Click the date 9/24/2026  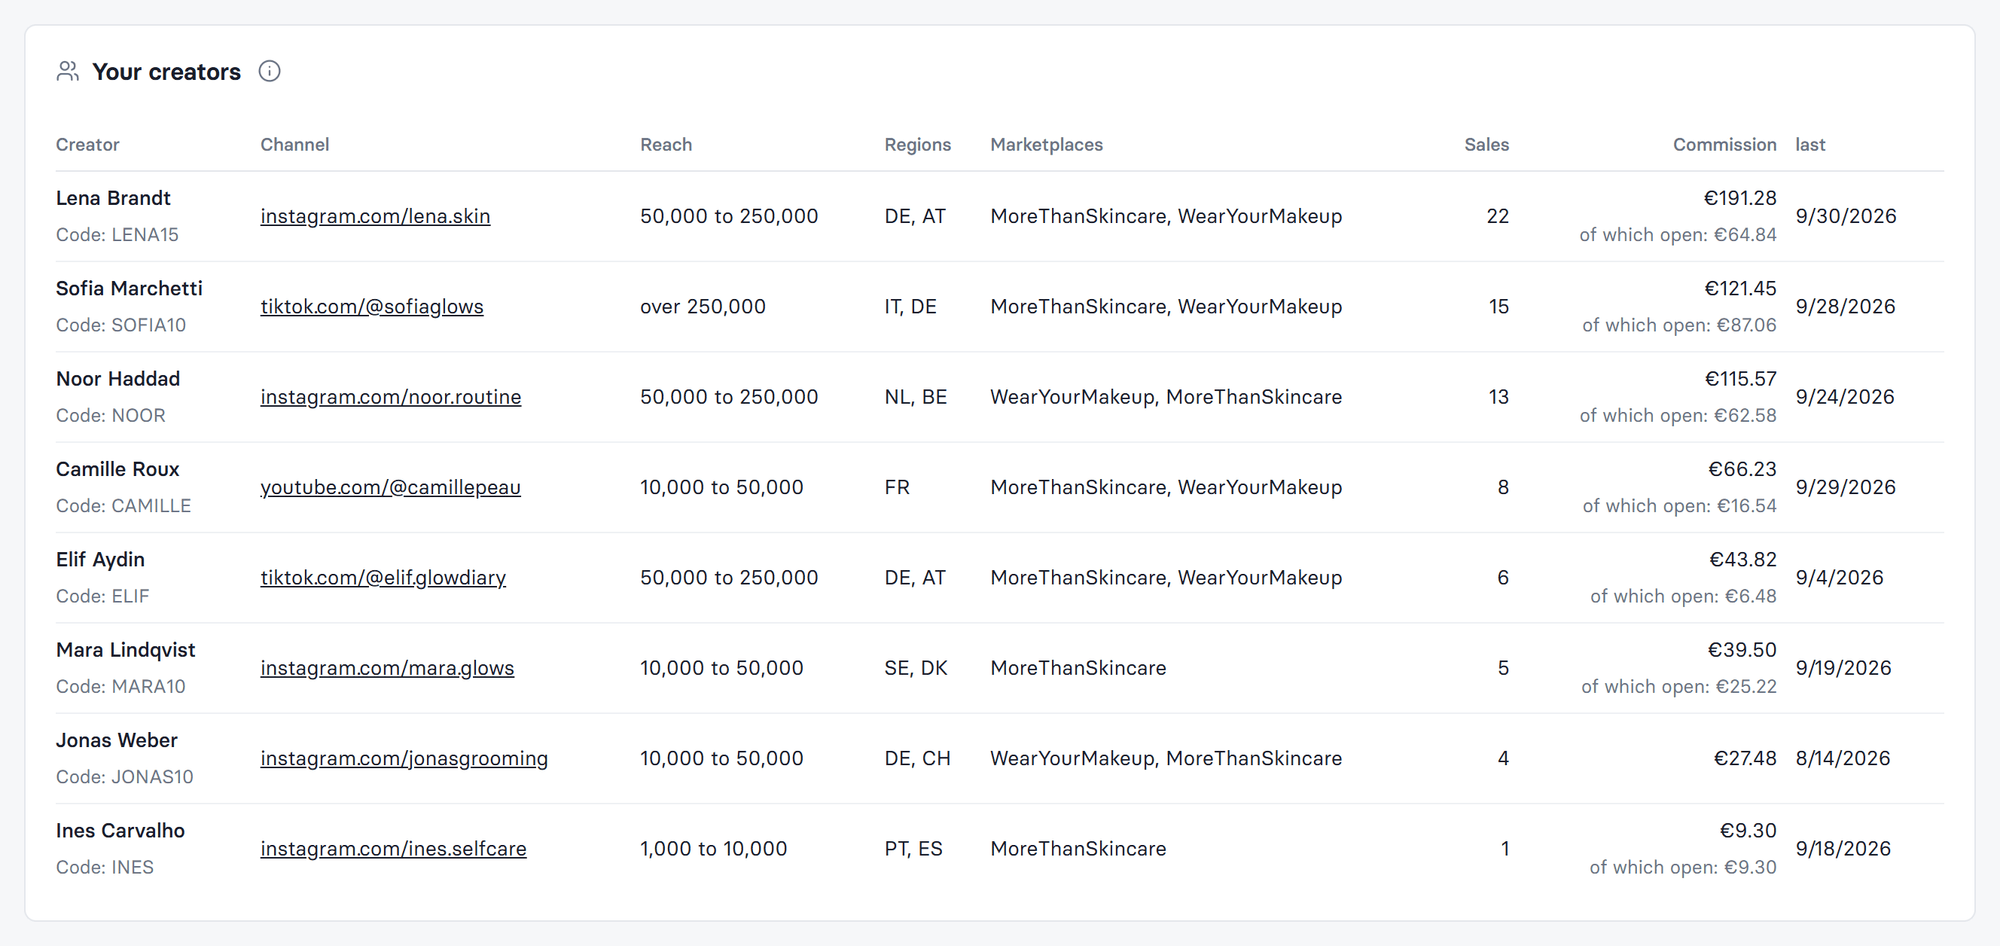[x=1845, y=397]
